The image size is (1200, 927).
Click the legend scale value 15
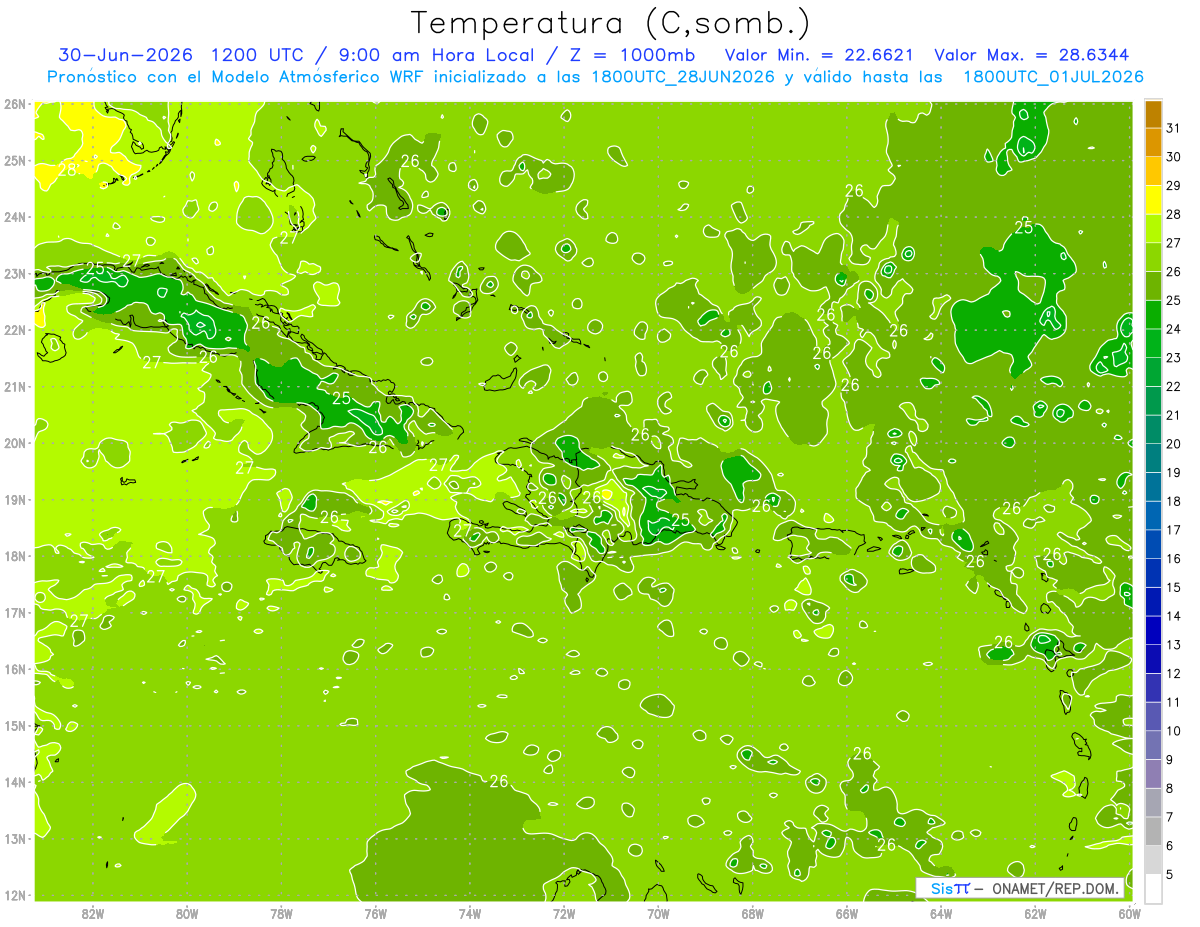tap(1174, 587)
